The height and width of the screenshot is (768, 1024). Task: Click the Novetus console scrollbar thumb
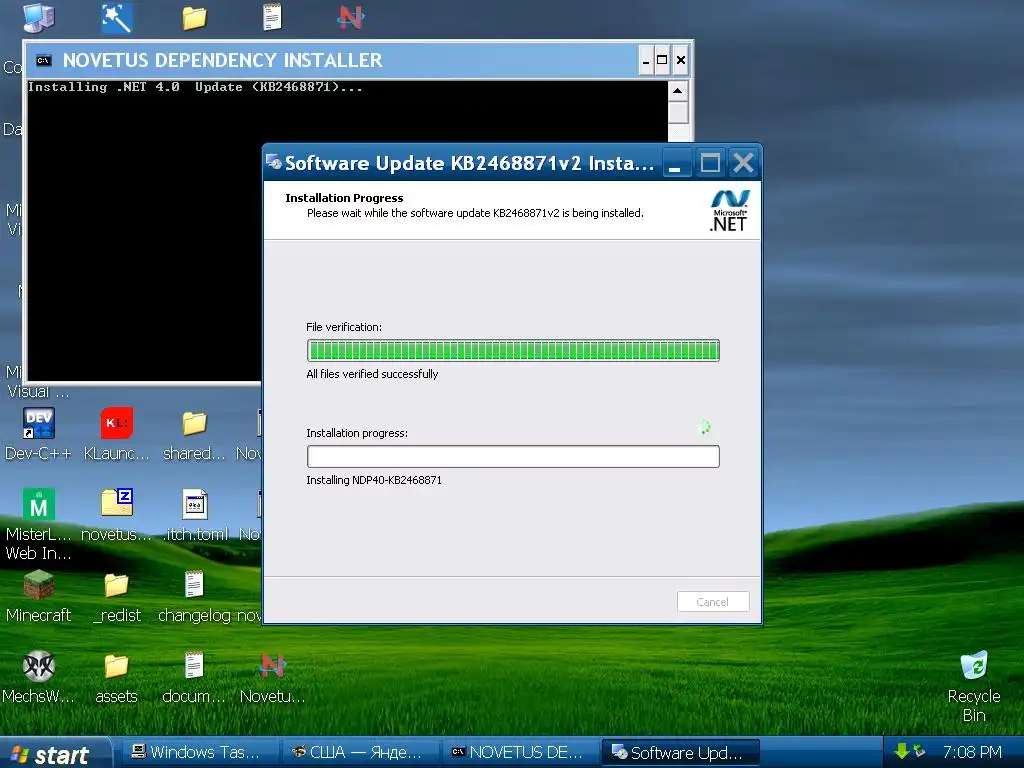click(x=678, y=112)
